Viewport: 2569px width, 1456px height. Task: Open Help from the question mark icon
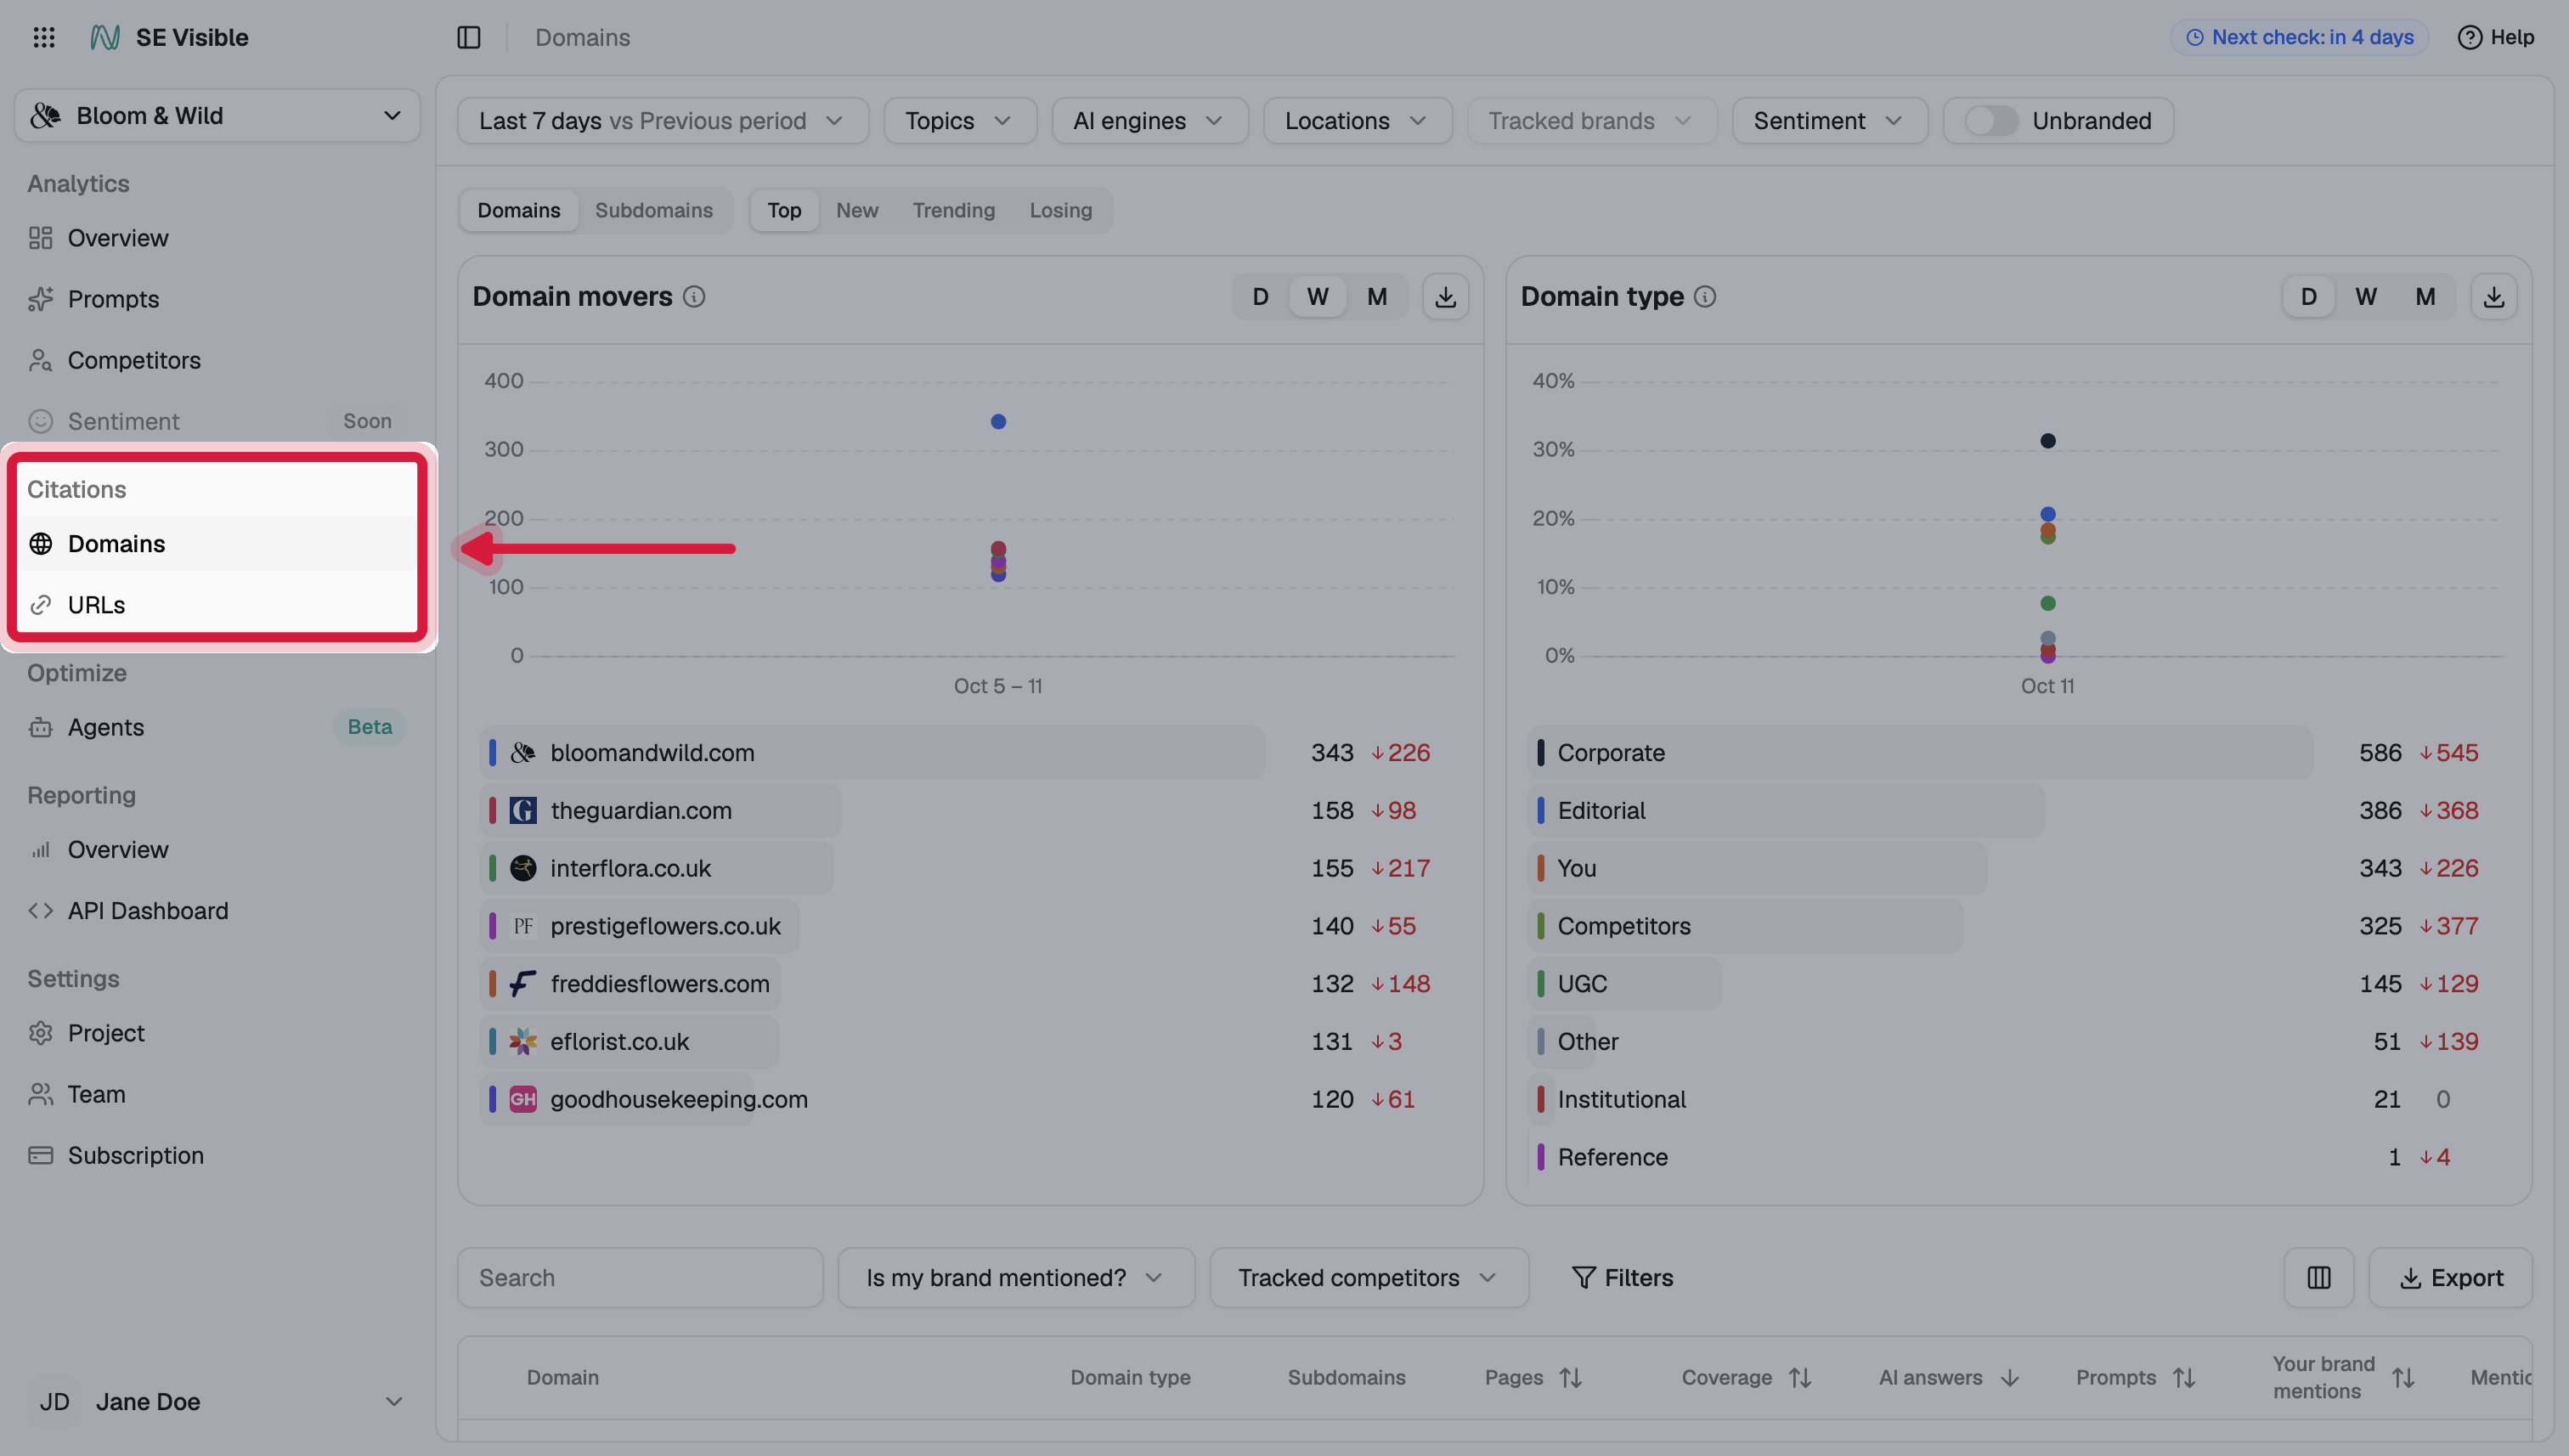[x=2469, y=37]
